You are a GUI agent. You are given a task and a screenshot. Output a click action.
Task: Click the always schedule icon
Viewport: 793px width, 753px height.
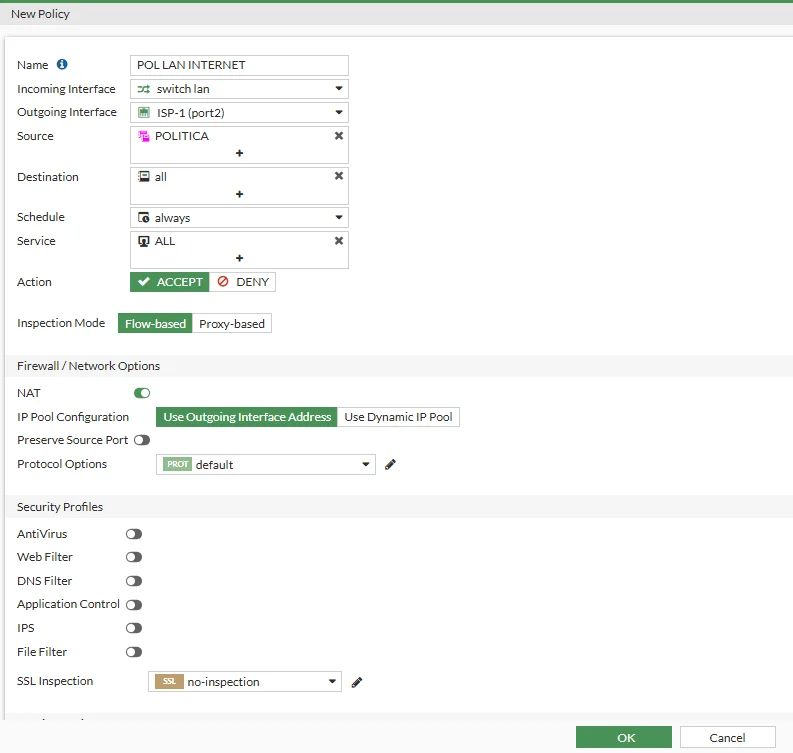point(144,217)
